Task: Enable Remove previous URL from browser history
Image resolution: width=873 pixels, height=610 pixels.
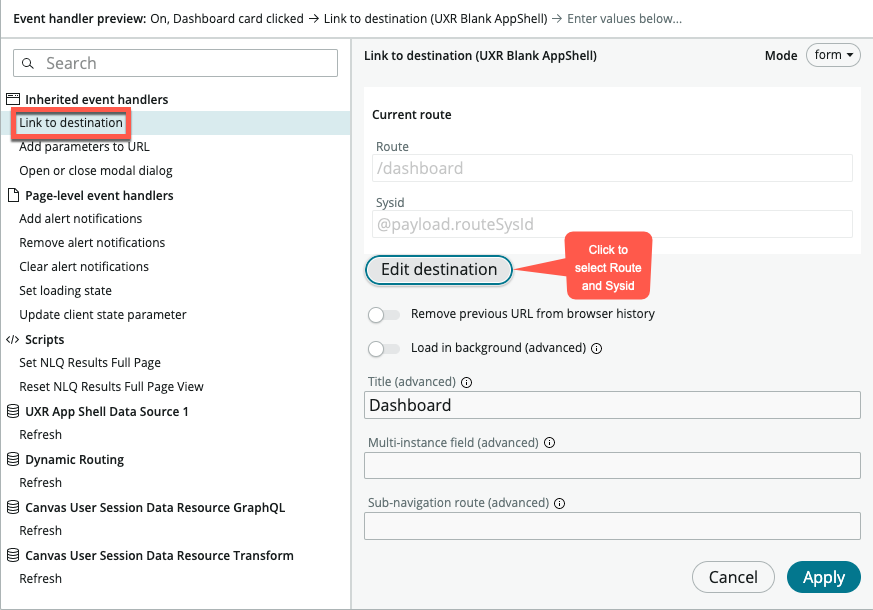Action: click(x=384, y=315)
